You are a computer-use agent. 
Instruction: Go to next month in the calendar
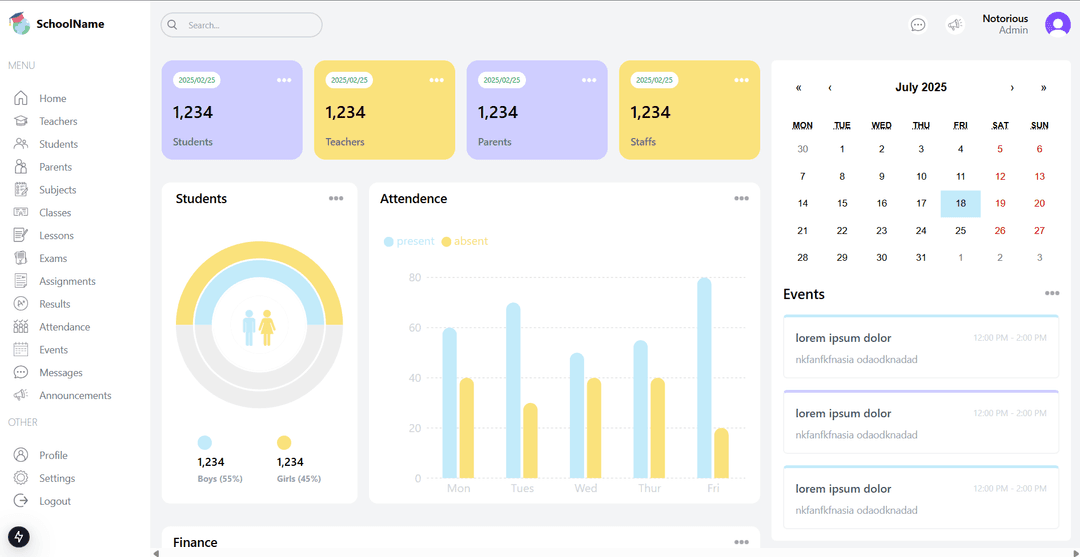(x=1012, y=88)
